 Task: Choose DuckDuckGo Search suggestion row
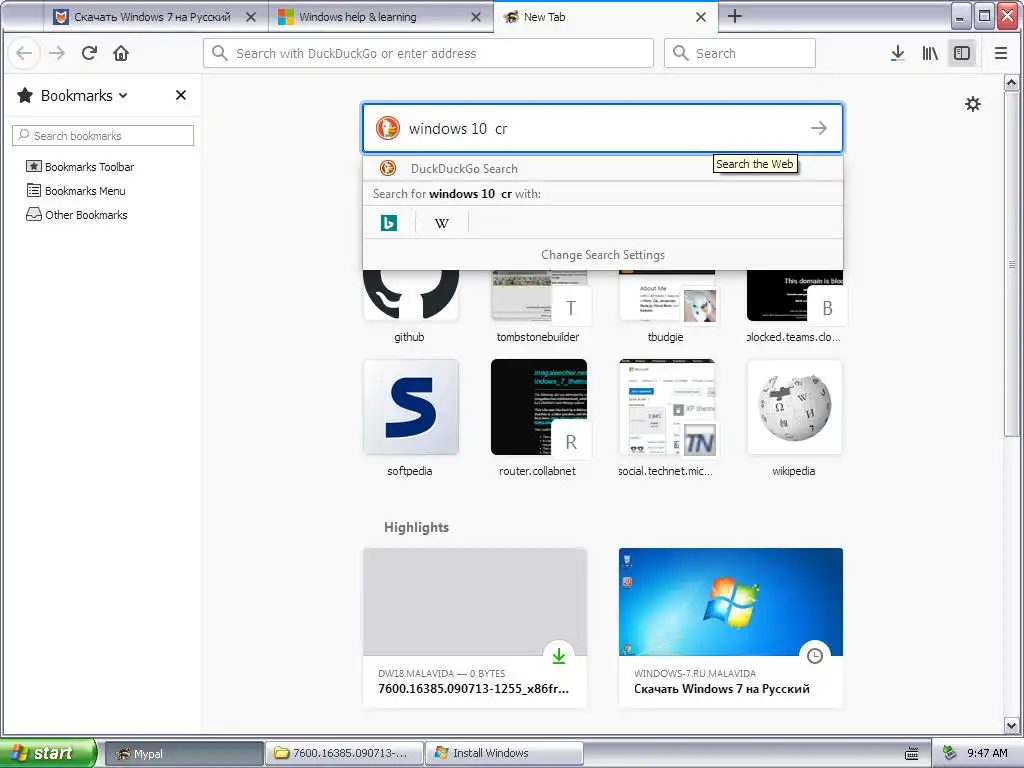pyautogui.click(x=603, y=168)
